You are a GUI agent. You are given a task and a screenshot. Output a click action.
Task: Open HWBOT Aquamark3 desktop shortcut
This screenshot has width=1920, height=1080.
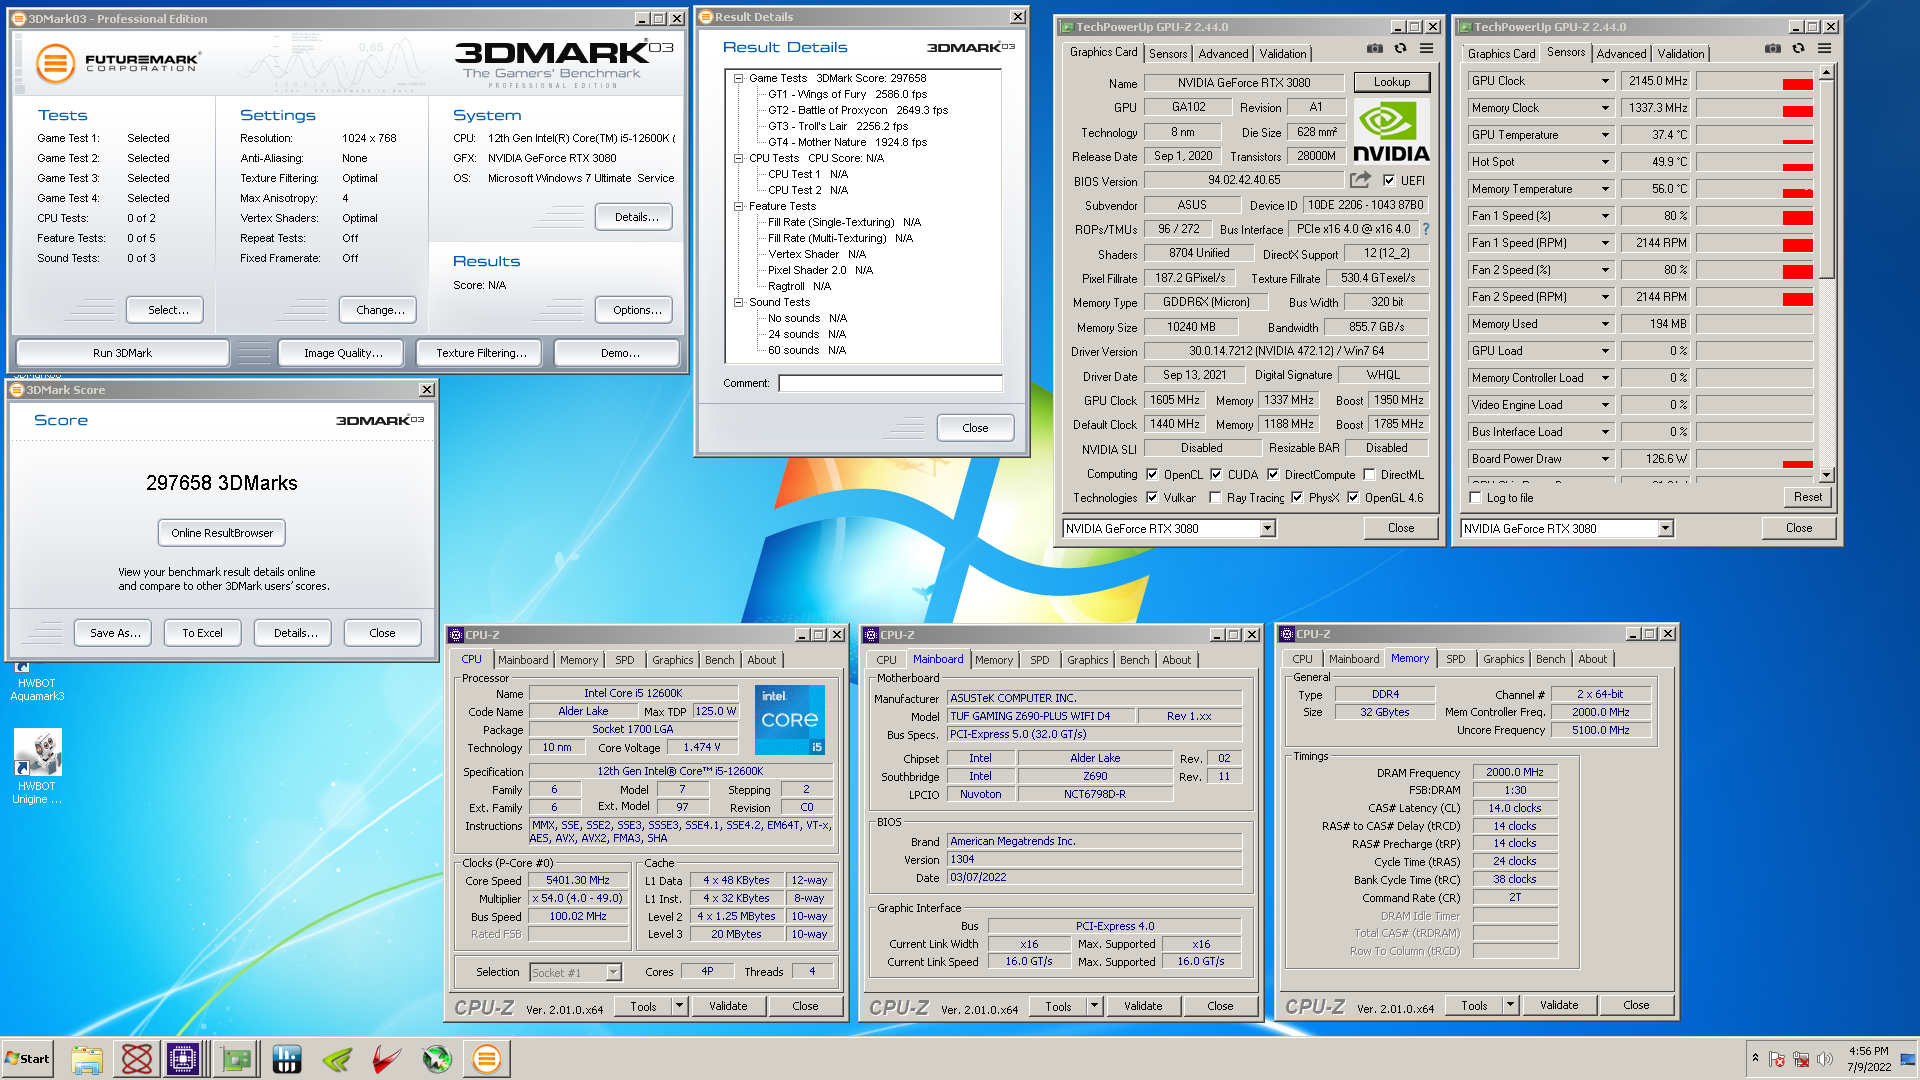tap(37, 683)
